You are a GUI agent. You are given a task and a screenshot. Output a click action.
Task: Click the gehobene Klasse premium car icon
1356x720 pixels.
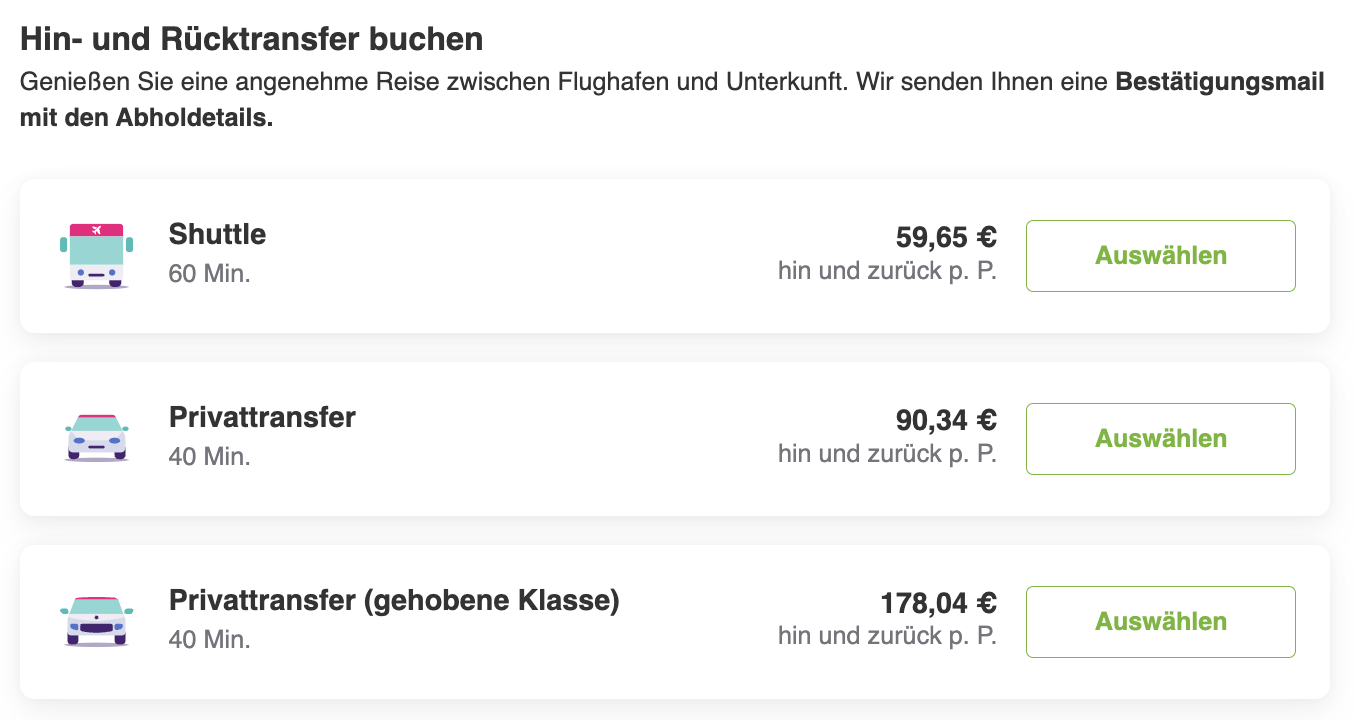[96, 621]
